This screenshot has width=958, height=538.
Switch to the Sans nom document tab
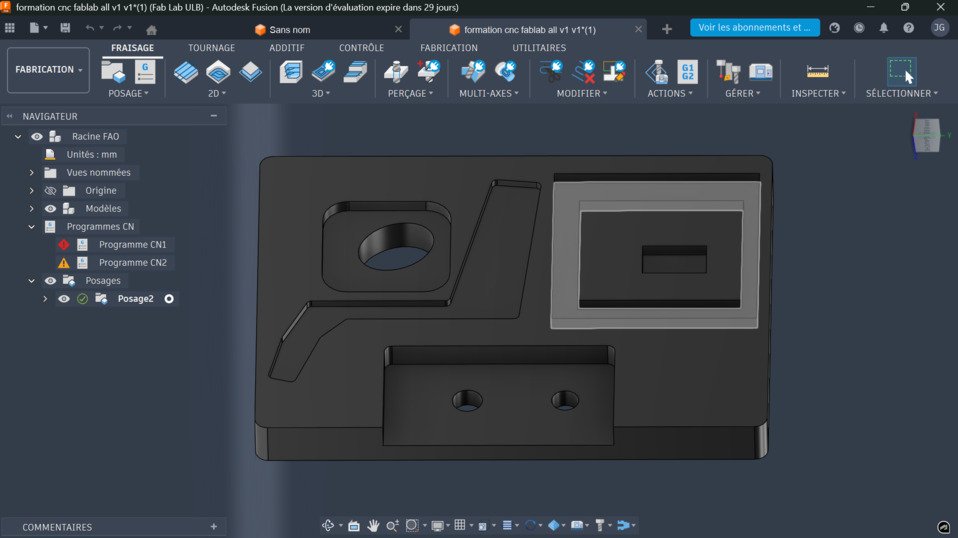click(x=290, y=29)
